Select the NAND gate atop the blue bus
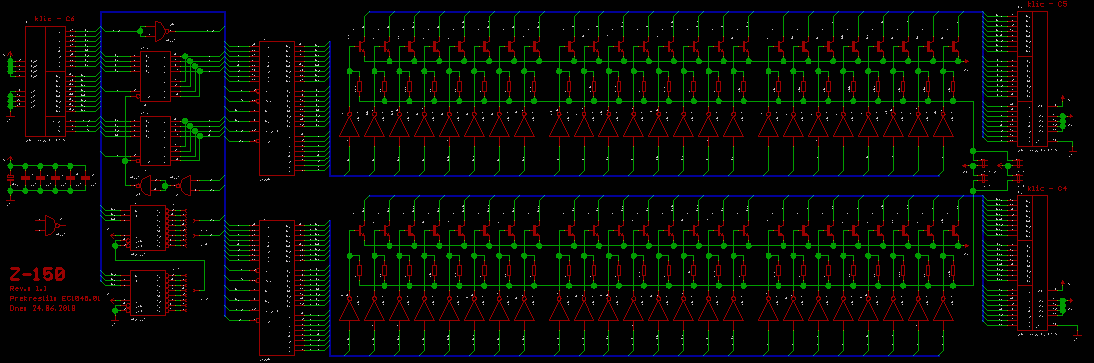This screenshot has width=1094, height=363. click(x=160, y=31)
